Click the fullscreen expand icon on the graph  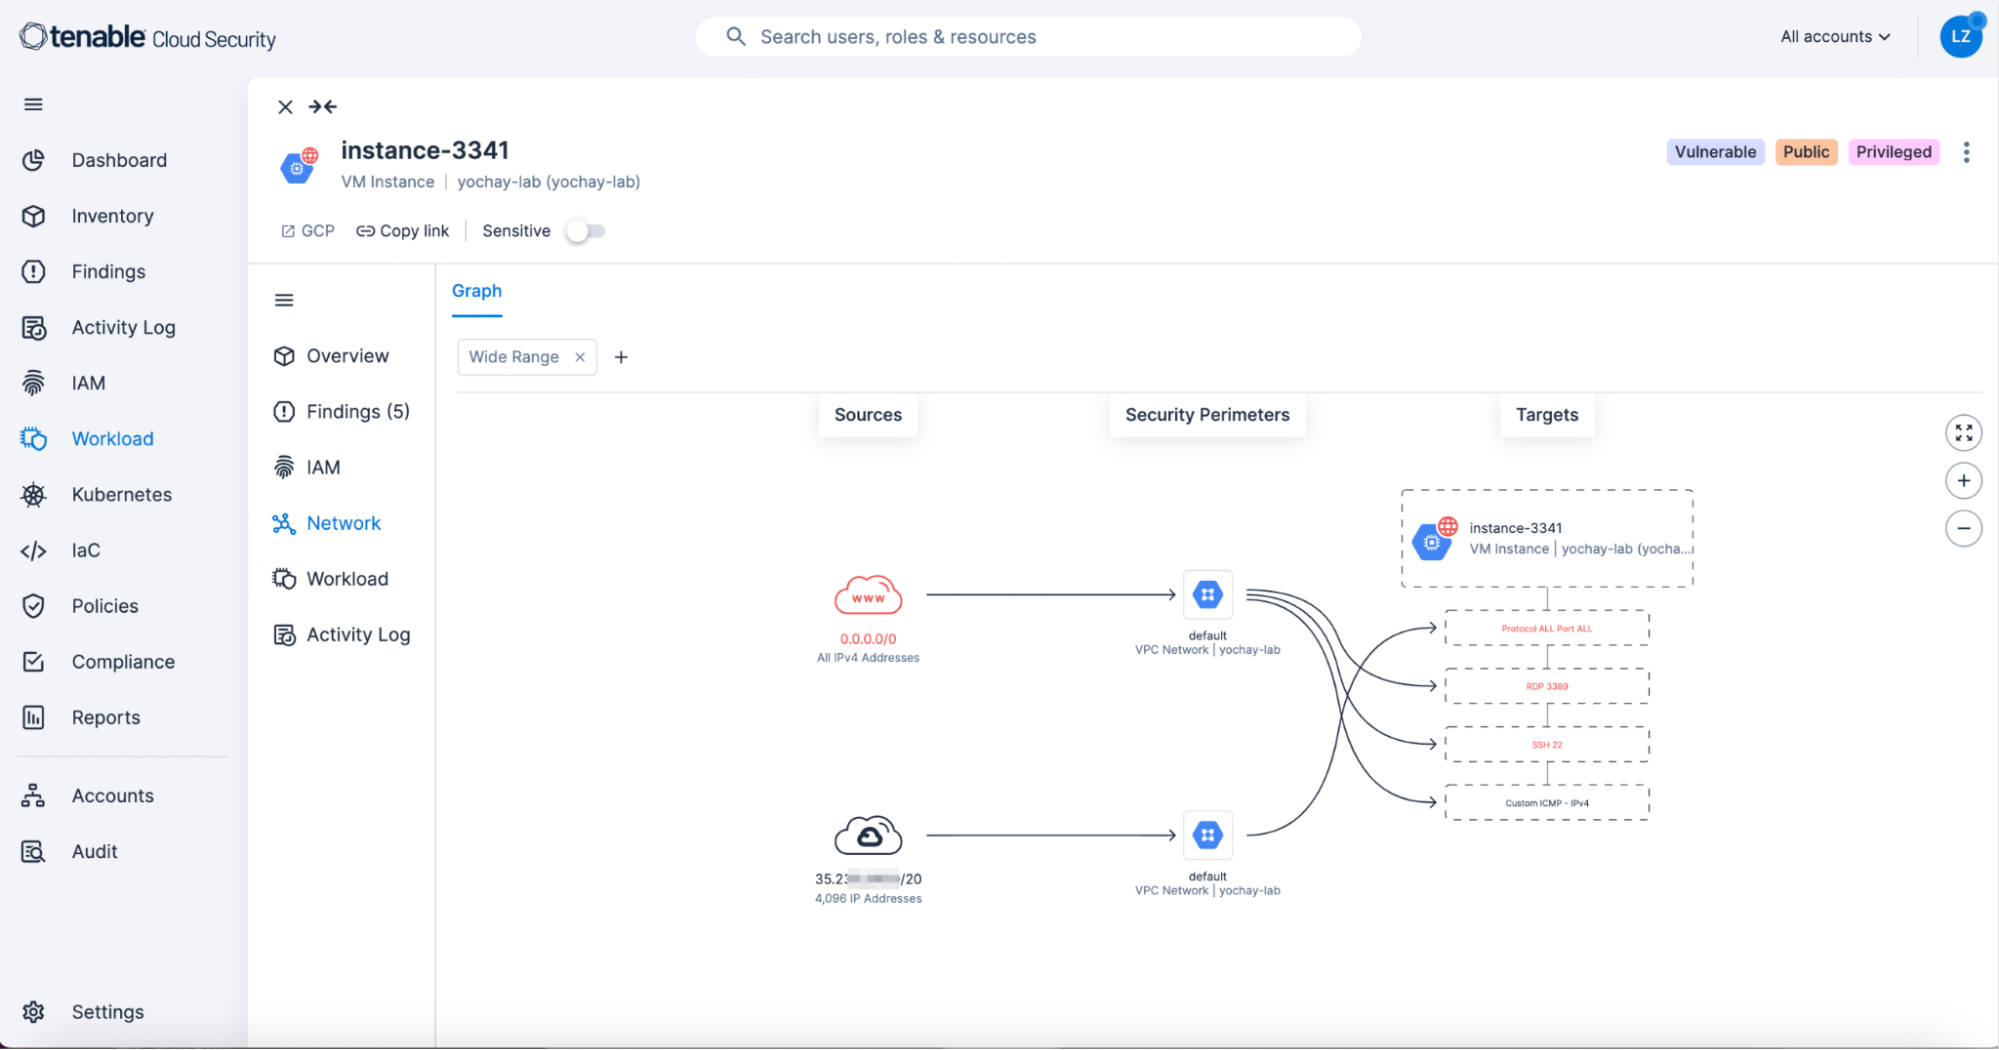click(1963, 432)
